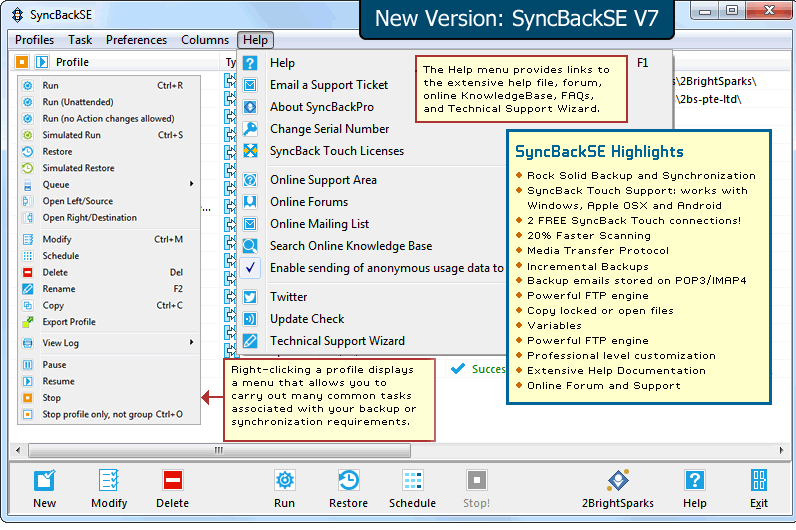Screen dimensions: 796x530
Task: Open Online Support Area entry
Action: [x=323, y=180]
